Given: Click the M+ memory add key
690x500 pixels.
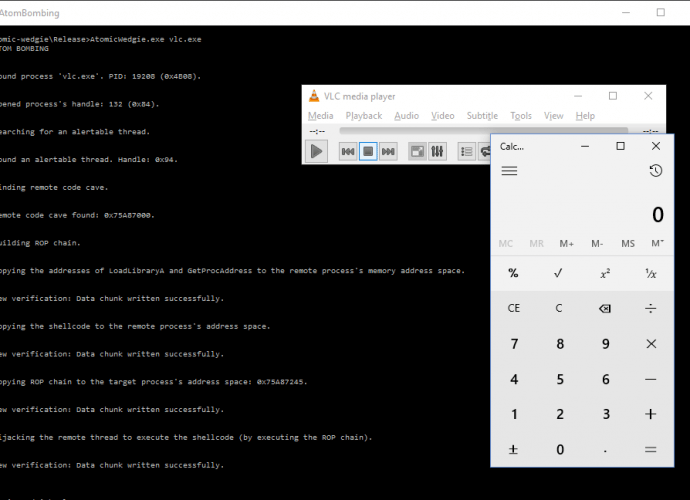Looking at the screenshot, I should click(x=566, y=243).
